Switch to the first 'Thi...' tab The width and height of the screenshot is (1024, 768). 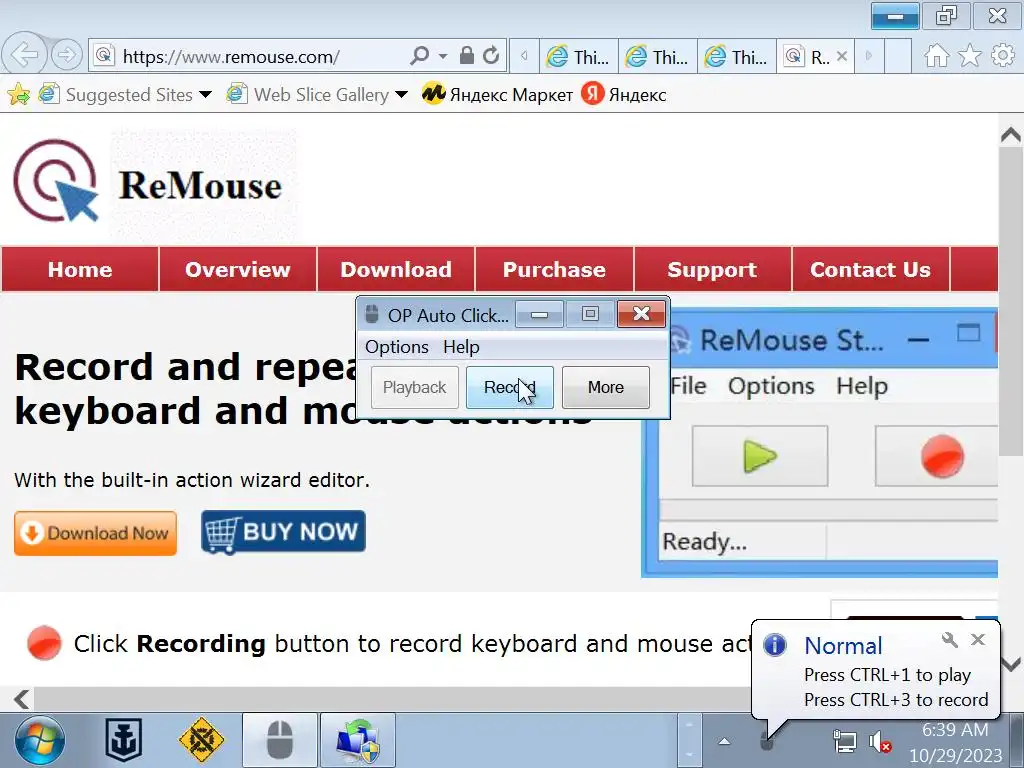(x=579, y=57)
